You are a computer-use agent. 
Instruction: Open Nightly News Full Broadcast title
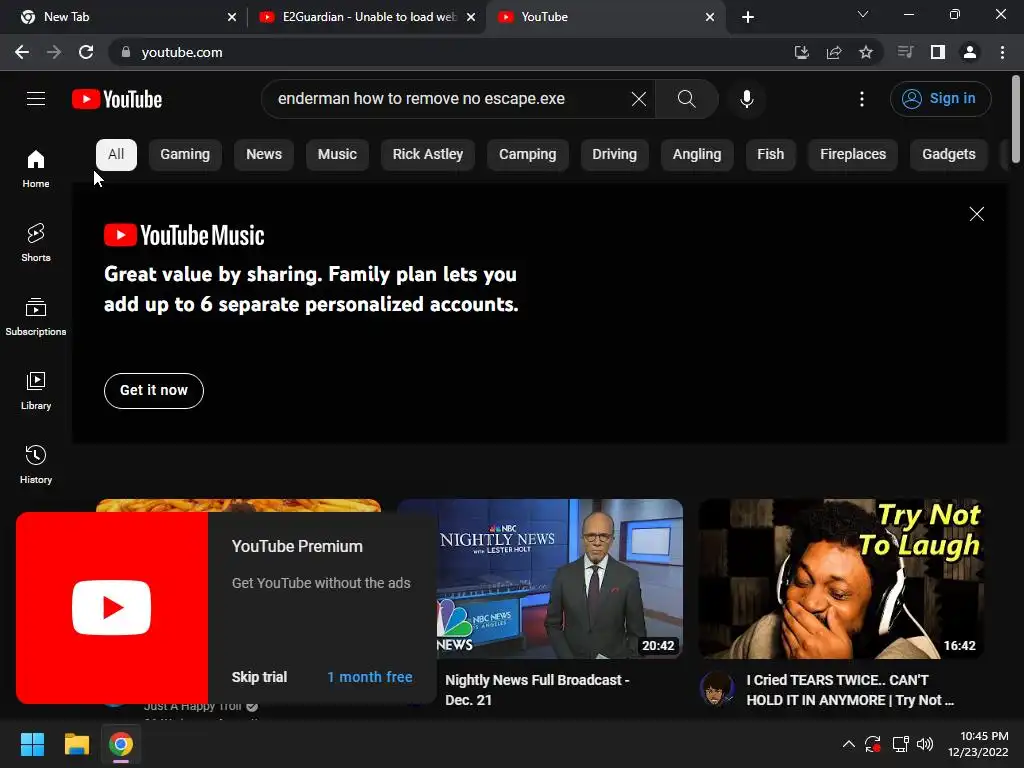tap(537, 690)
